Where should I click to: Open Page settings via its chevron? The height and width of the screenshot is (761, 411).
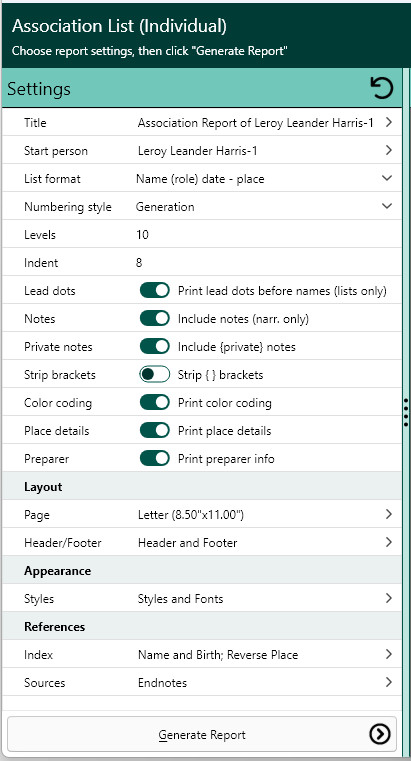click(388, 514)
